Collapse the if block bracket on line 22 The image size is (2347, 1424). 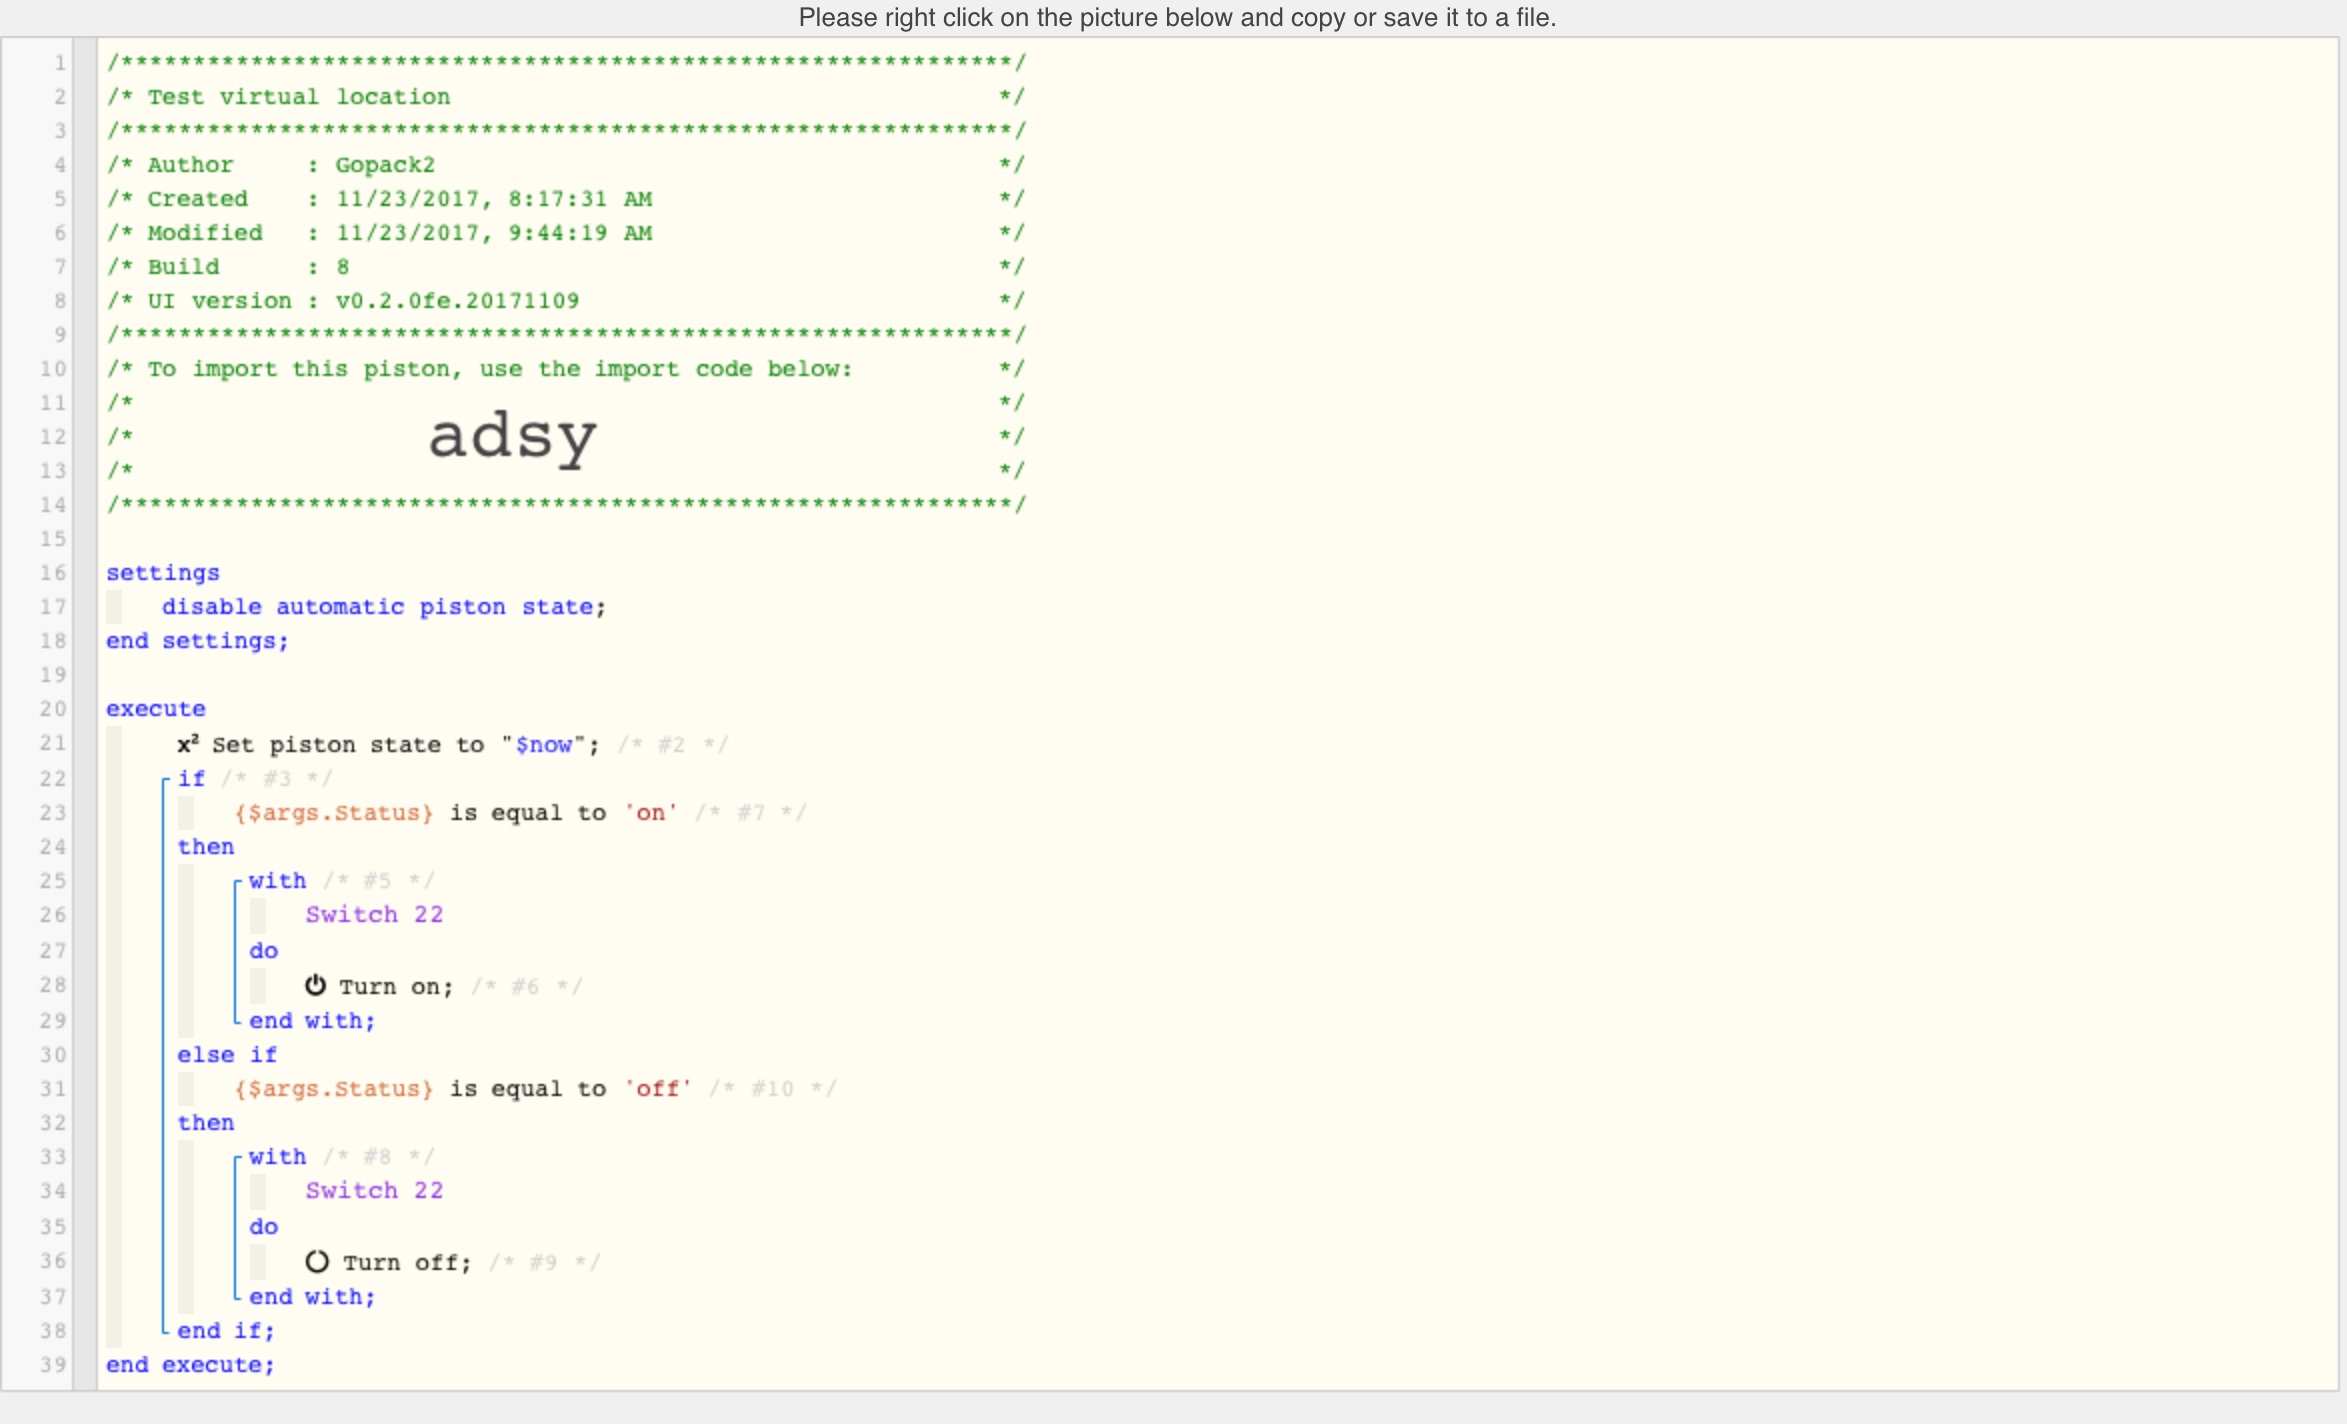(x=165, y=780)
